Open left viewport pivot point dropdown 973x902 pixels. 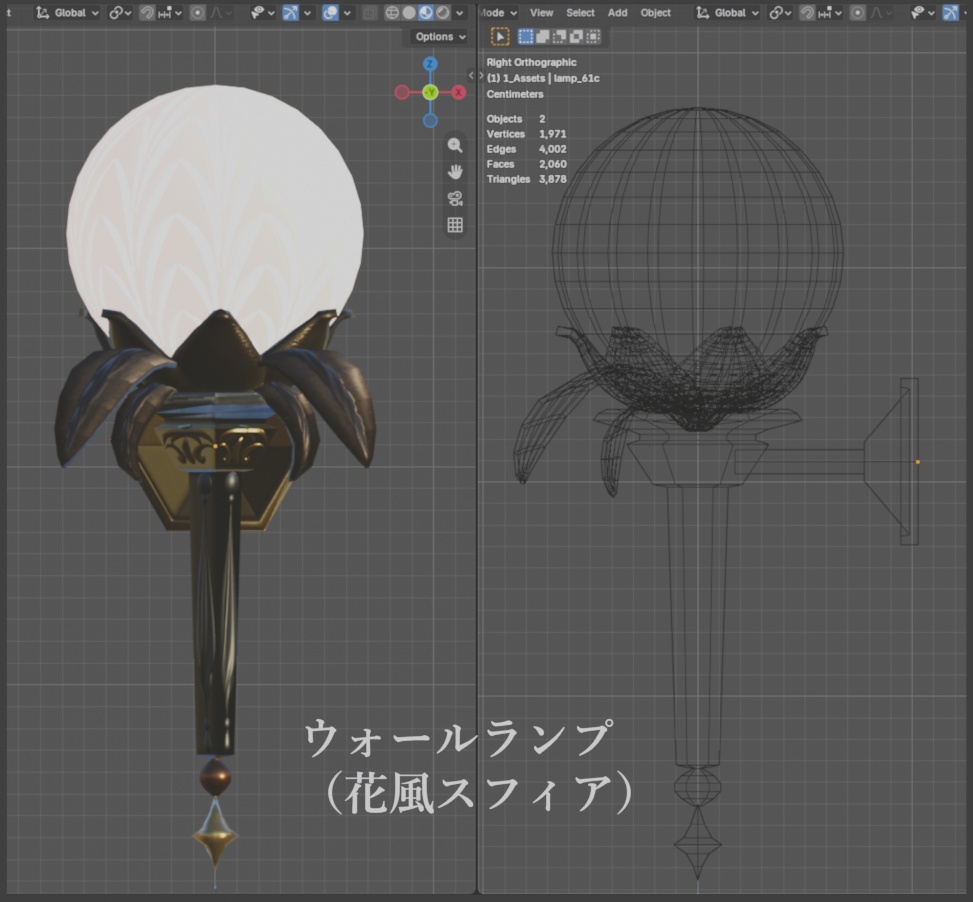120,12
